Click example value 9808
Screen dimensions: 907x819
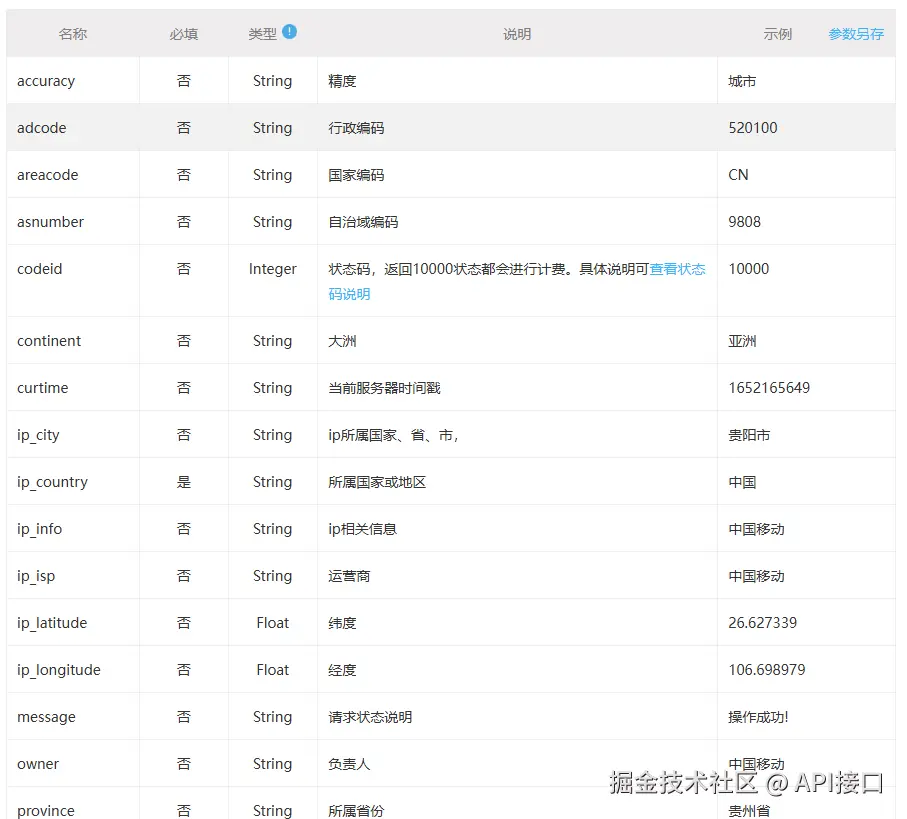coord(744,222)
